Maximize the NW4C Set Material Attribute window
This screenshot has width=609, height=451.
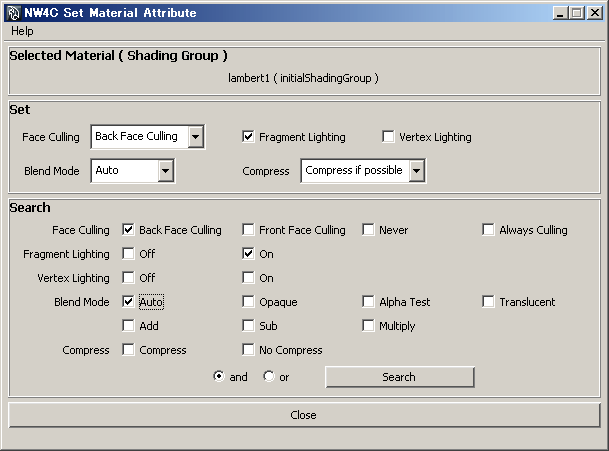point(576,13)
